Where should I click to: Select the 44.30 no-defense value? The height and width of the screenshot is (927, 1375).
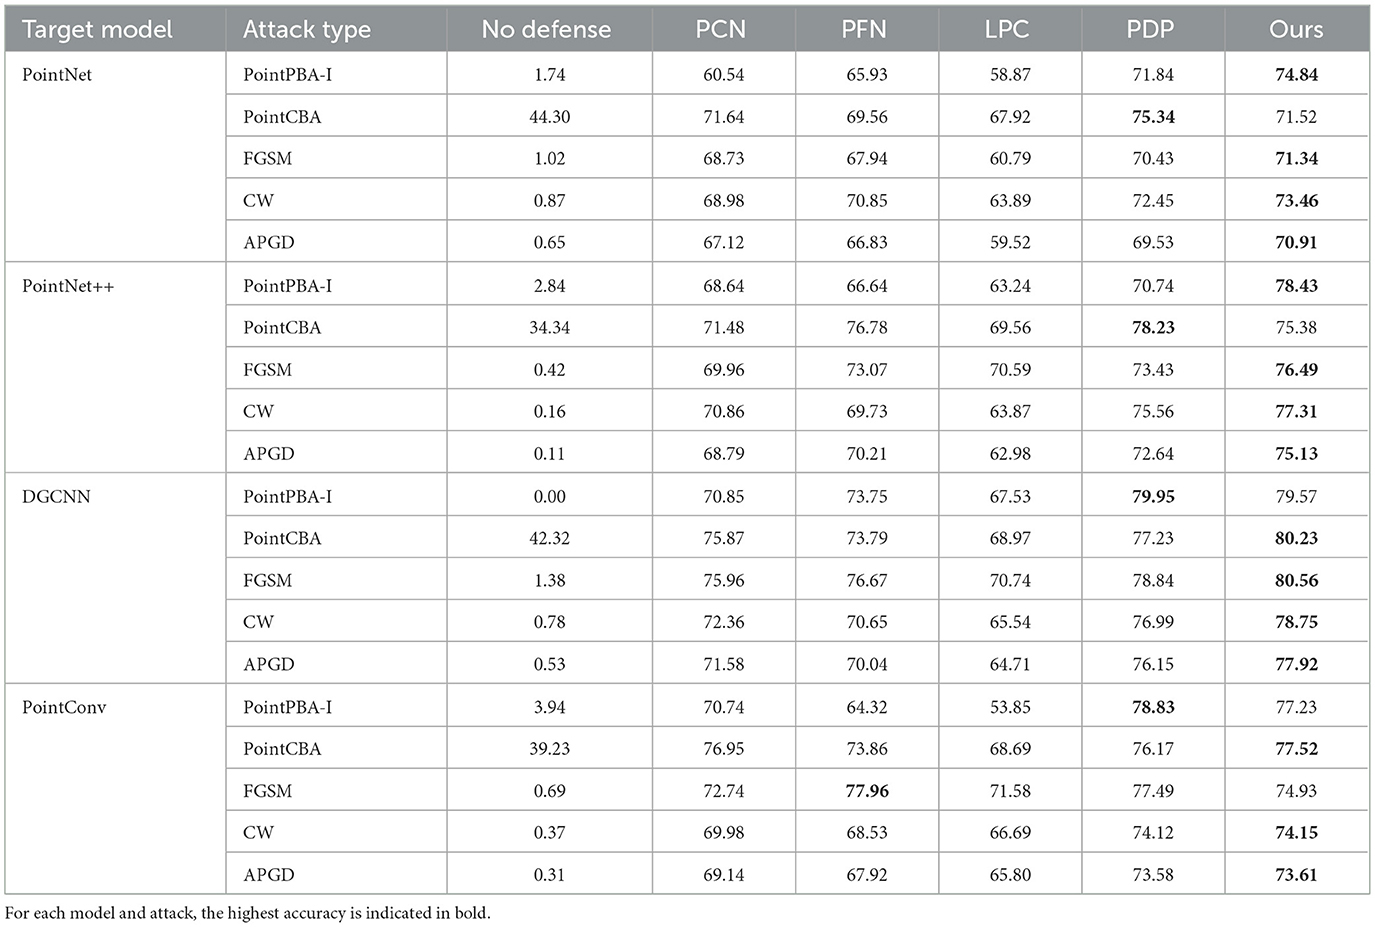549,117
